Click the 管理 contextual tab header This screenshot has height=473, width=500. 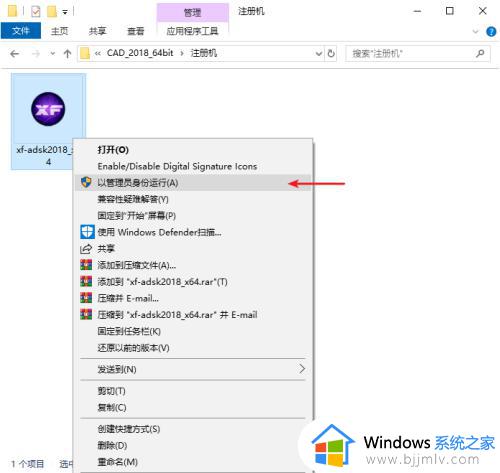(x=193, y=13)
